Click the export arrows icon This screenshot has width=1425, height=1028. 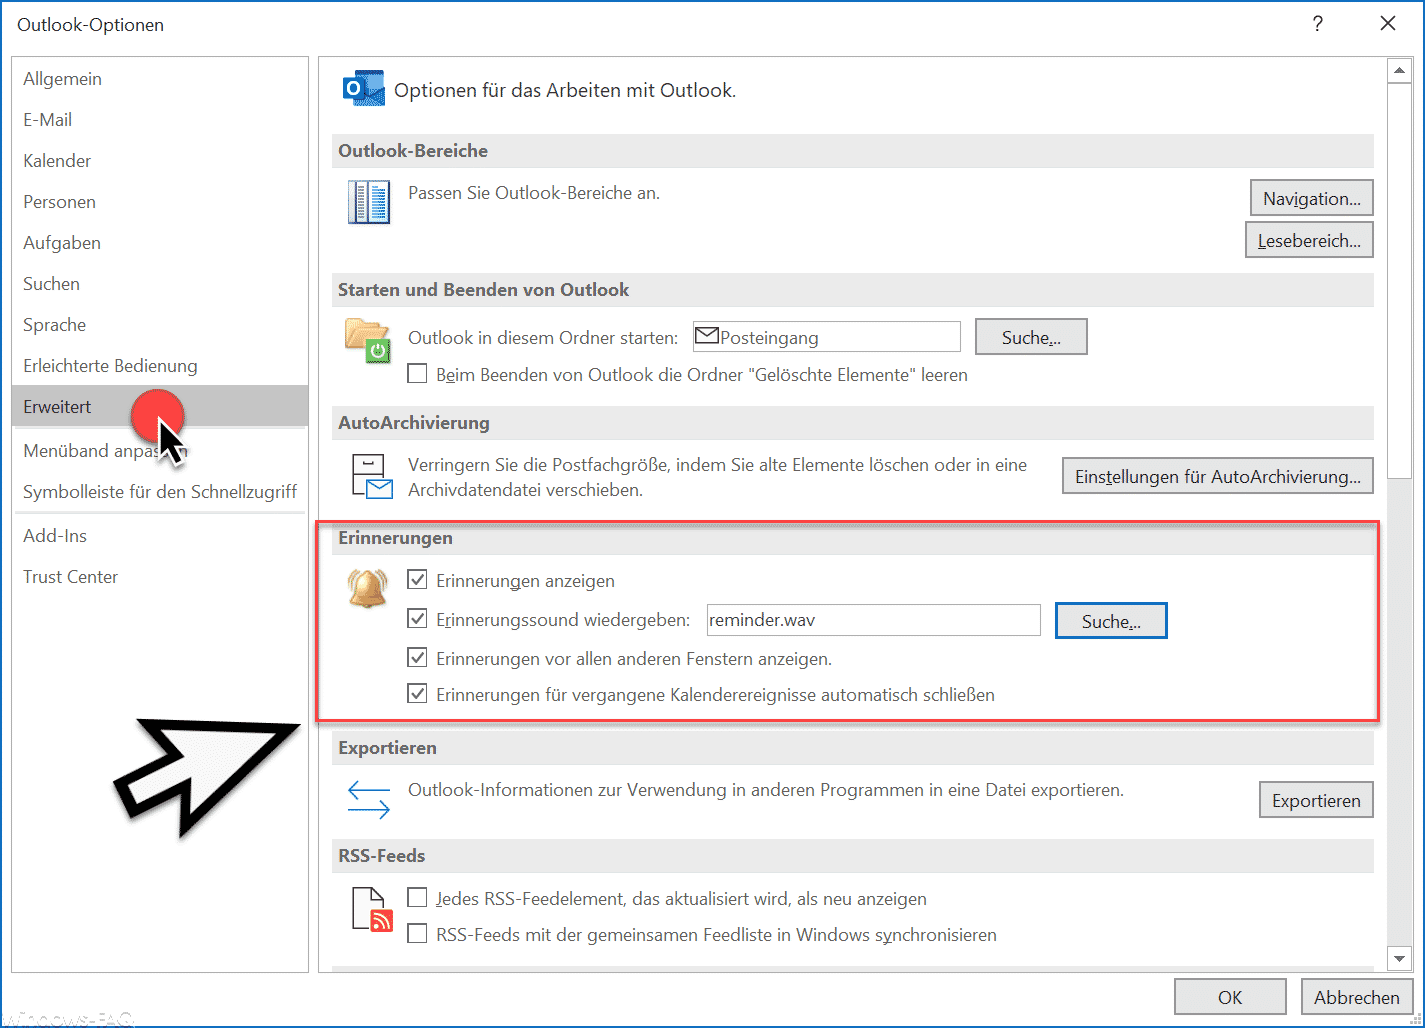pos(368,800)
